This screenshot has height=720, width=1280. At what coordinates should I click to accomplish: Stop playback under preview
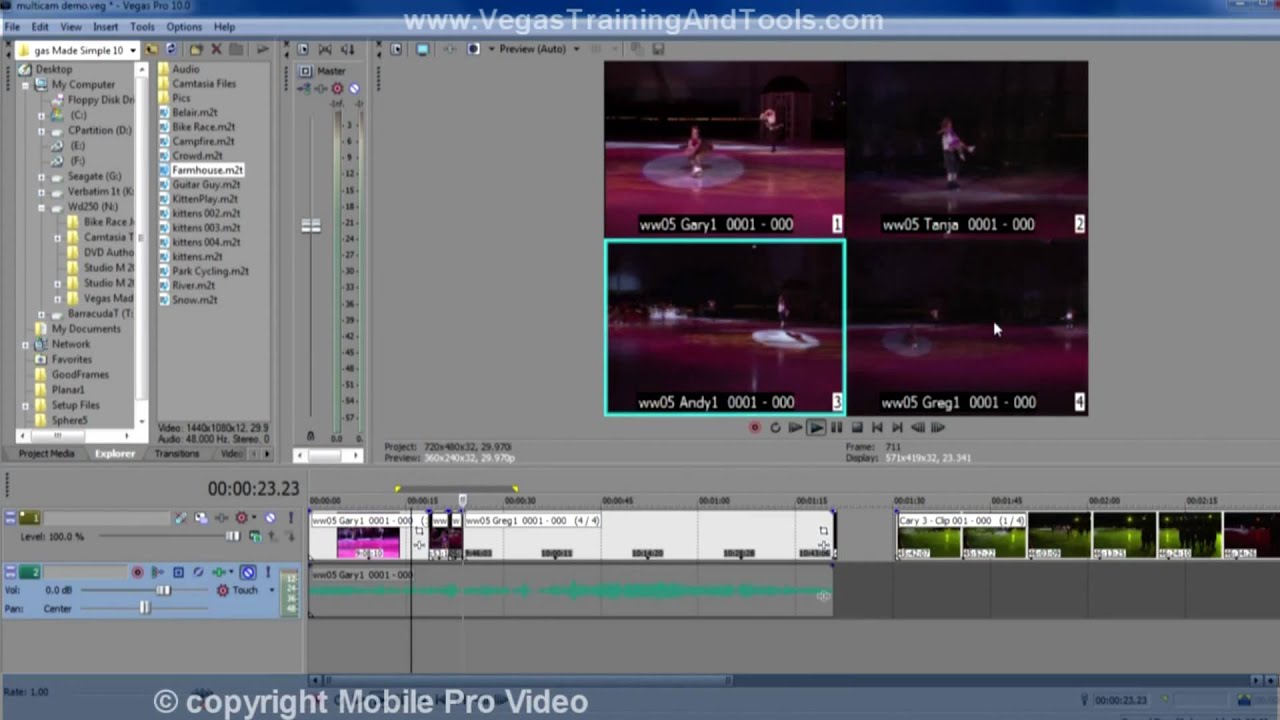pyautogui.click(x=857, y=427)
